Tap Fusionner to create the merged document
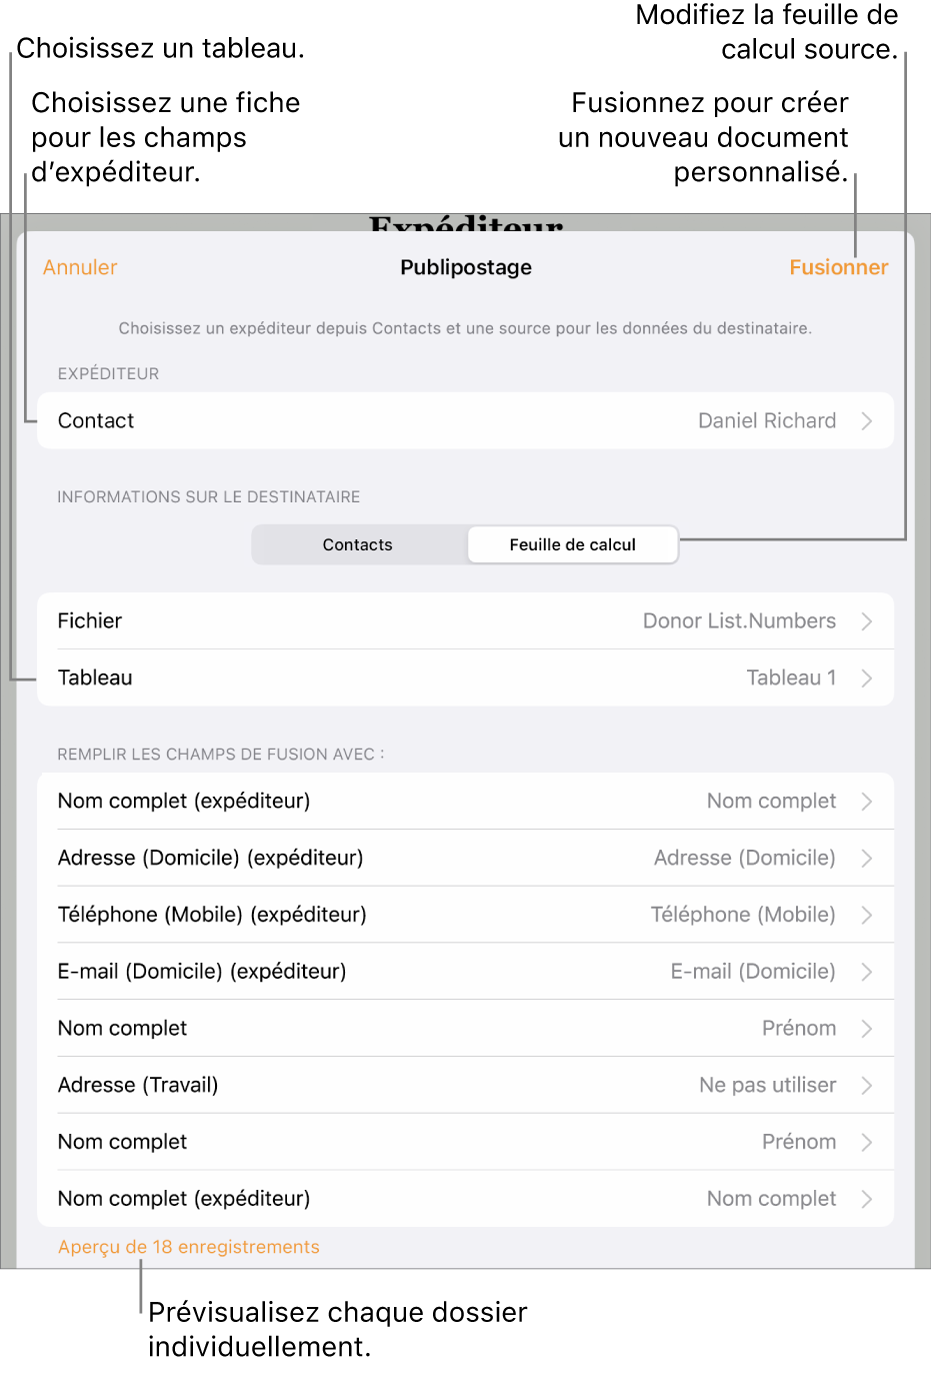931x1373 pixels. 838,267
